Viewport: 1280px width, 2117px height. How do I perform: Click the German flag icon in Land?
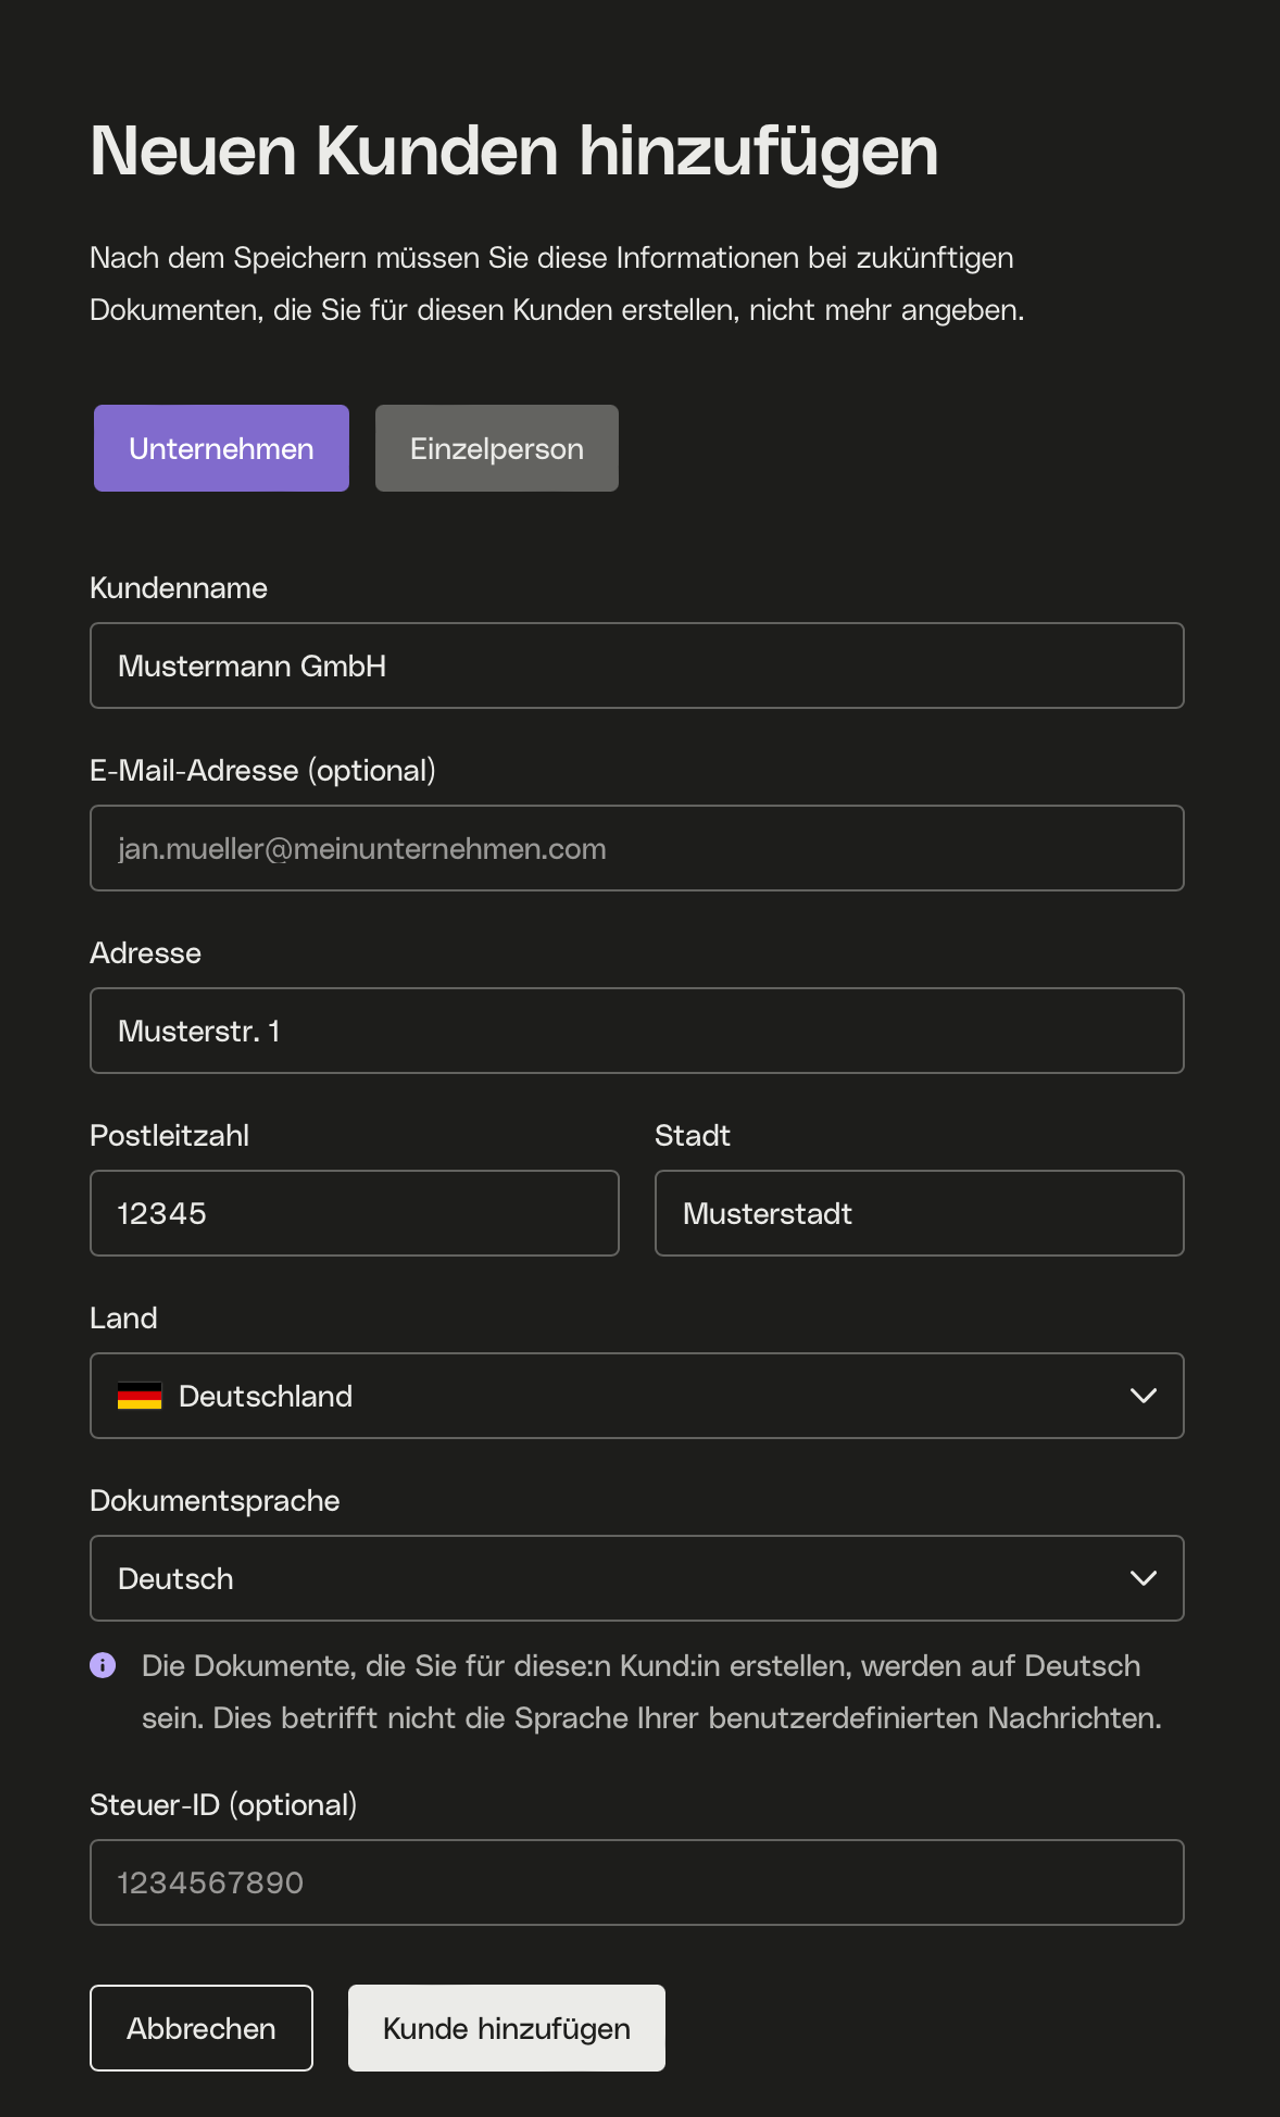coord(139,1396)
